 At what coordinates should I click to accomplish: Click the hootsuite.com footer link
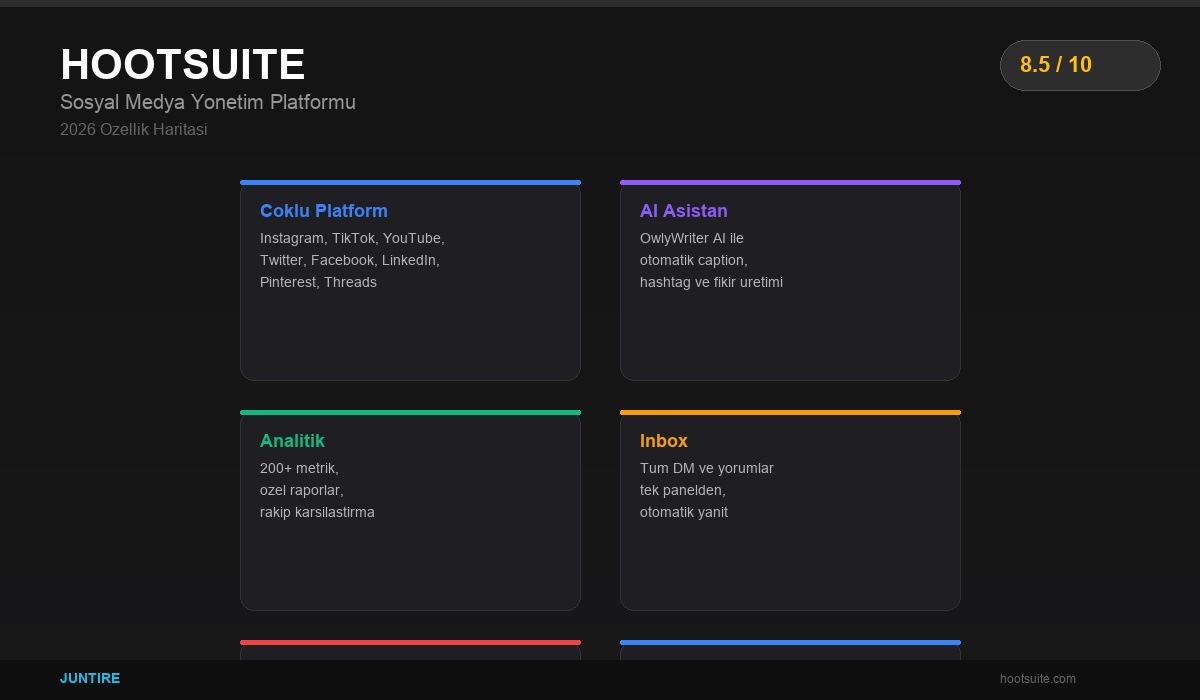[x=1038, y=679]
